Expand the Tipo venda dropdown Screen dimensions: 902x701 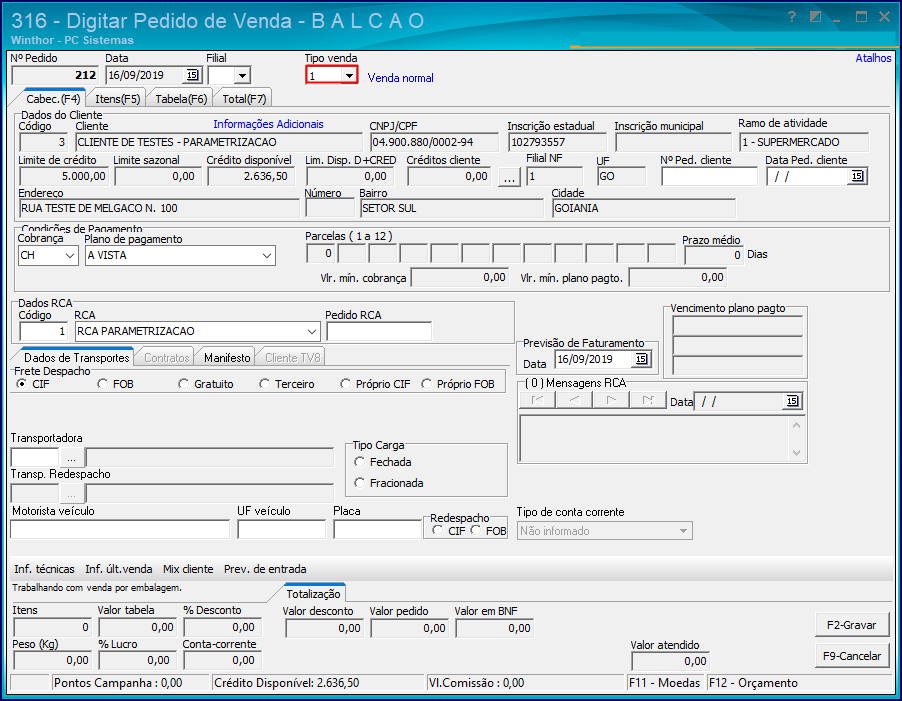pos(349,75)
